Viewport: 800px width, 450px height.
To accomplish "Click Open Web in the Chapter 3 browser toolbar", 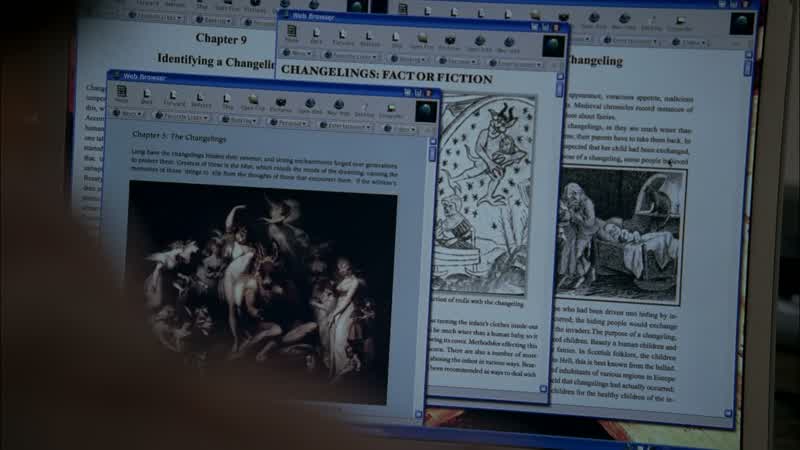I will (310, 106).
